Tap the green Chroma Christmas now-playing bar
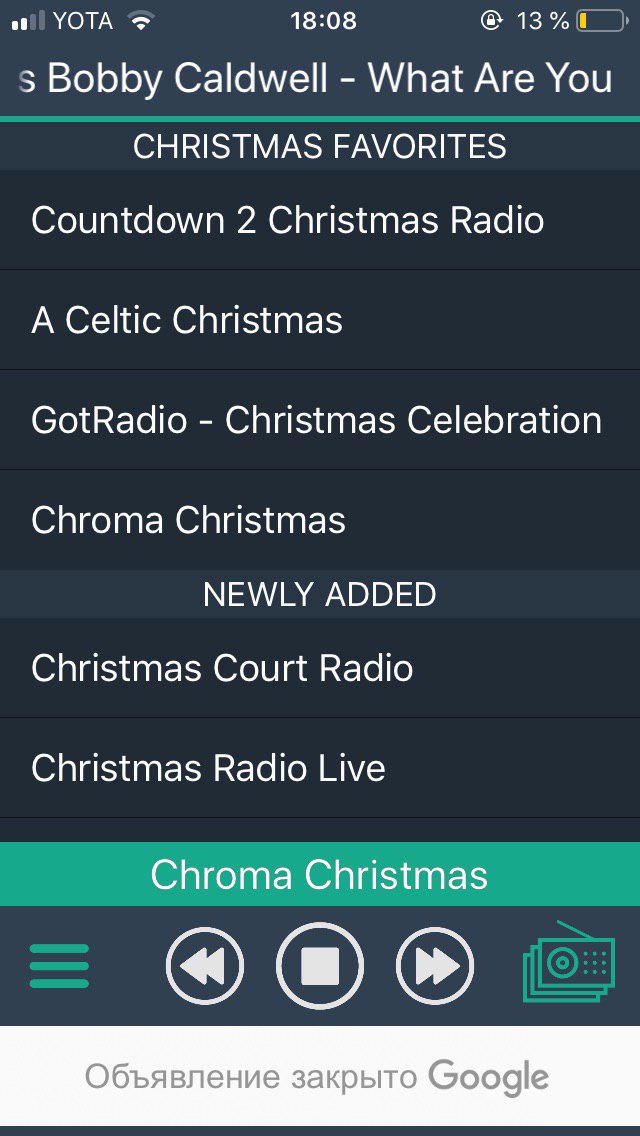The image size is (640, 1136). click(x=320, y=875)
